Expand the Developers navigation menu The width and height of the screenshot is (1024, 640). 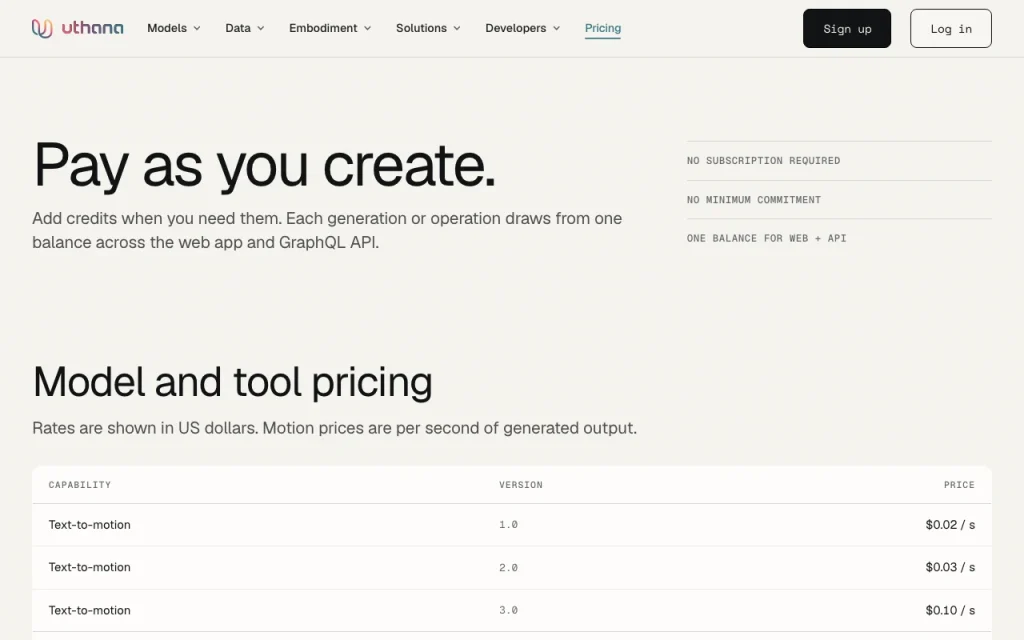(x=522, y=28)
